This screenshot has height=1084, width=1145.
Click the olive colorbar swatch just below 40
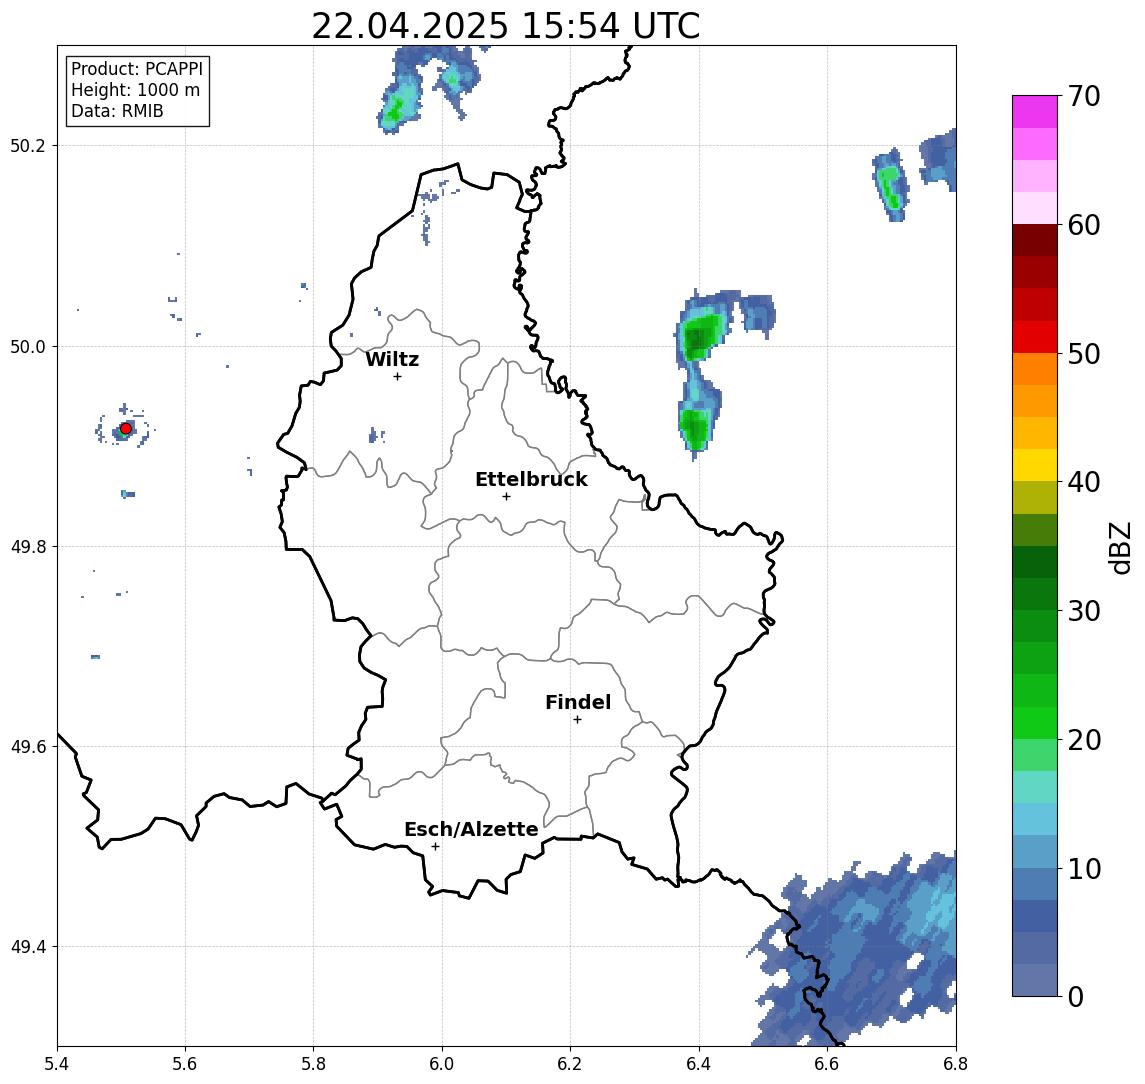[x=1035, y=498]
